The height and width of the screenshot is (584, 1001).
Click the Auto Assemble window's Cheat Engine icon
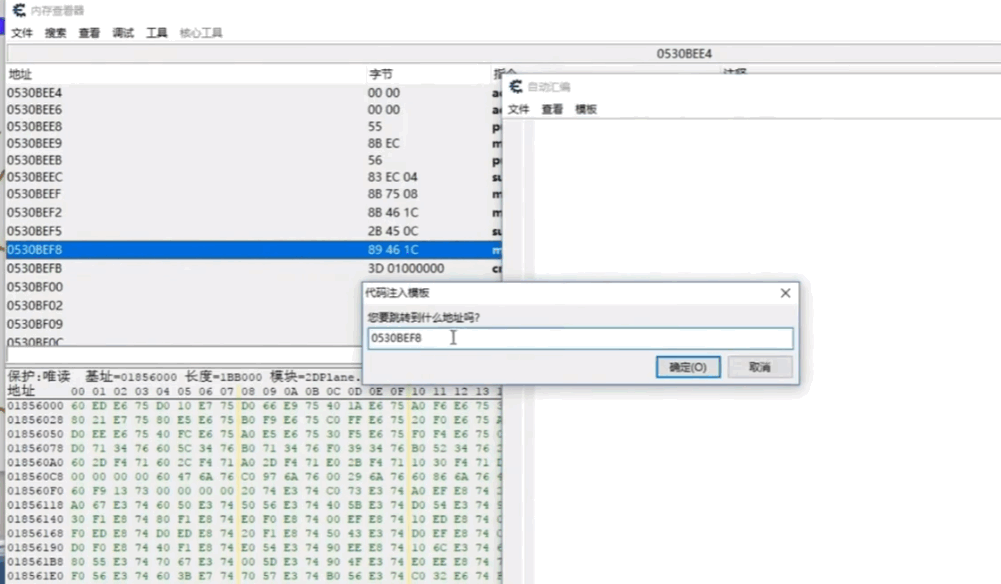click(x=516, y=87)
